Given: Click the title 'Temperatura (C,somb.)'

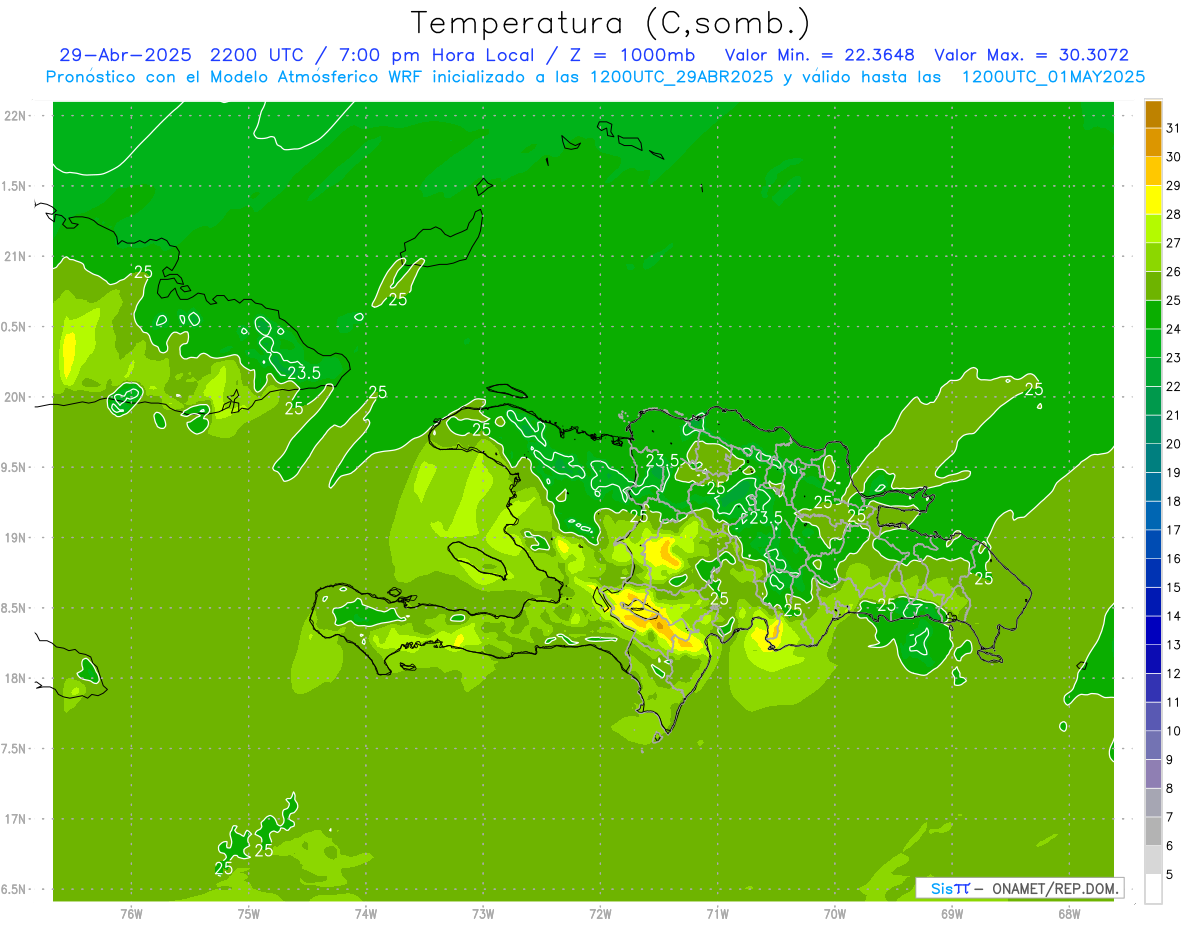Looking at the screenshot, I should click(610, 23).
